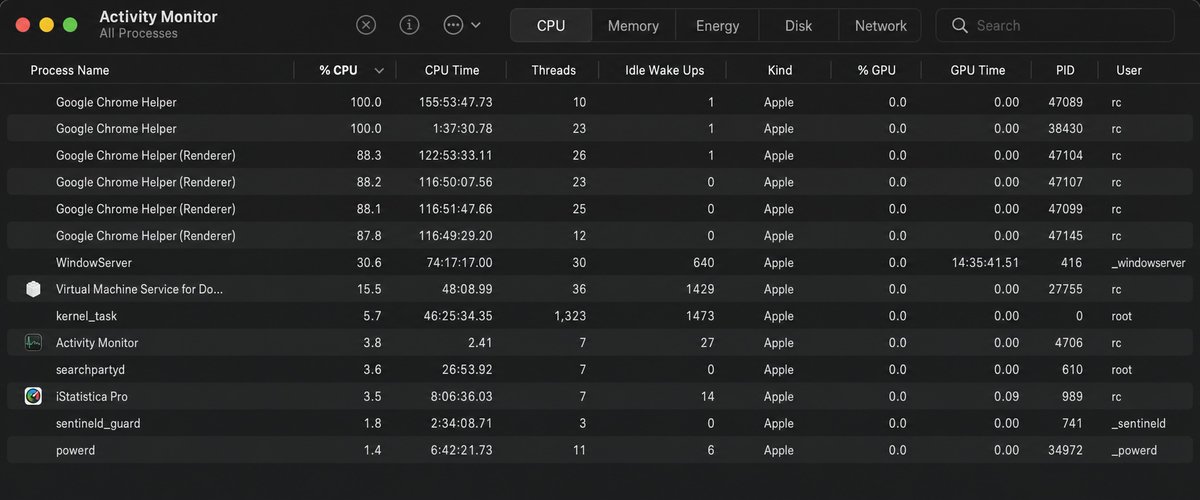
Task: Click the Virtual Machine Service app icon
Action: (x=34, y=289)
